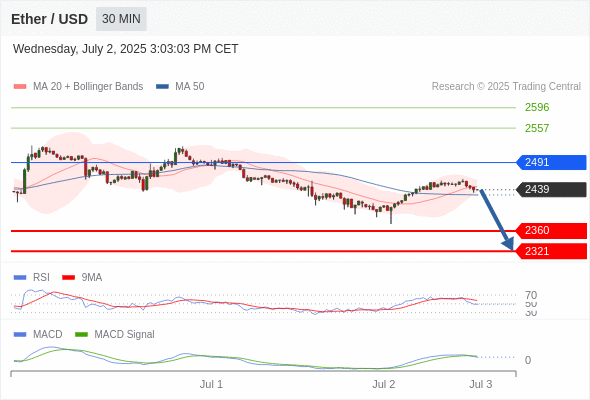590x400 pixels.
Task: Click the 2596 green resistance value
Action: [537, 107]
